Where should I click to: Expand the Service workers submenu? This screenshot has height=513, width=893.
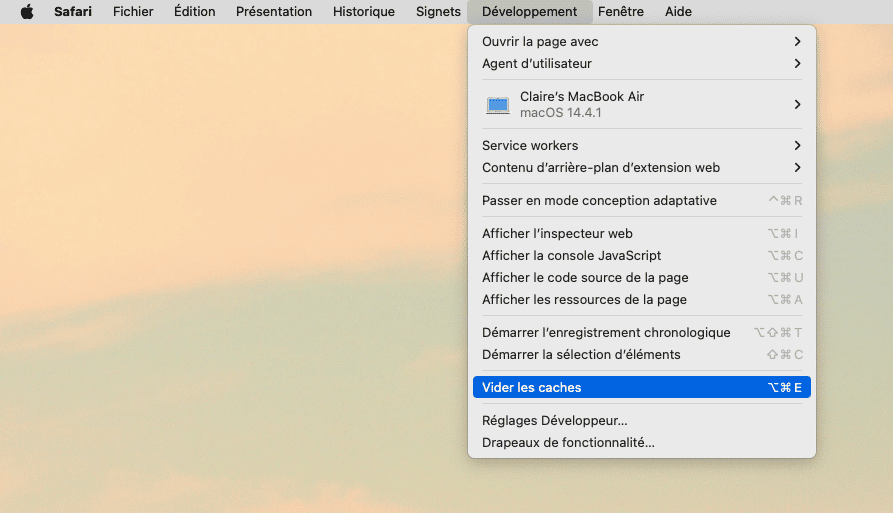[x=642, y=146]
